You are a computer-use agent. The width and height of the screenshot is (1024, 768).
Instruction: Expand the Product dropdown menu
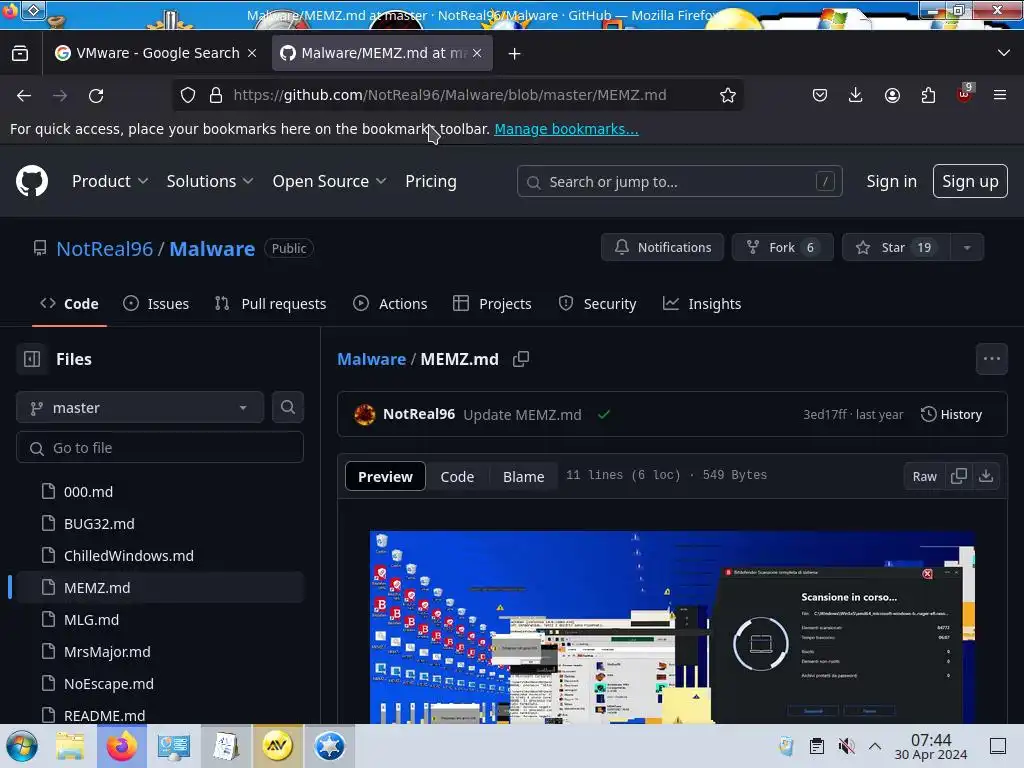[x=110, y=181]
